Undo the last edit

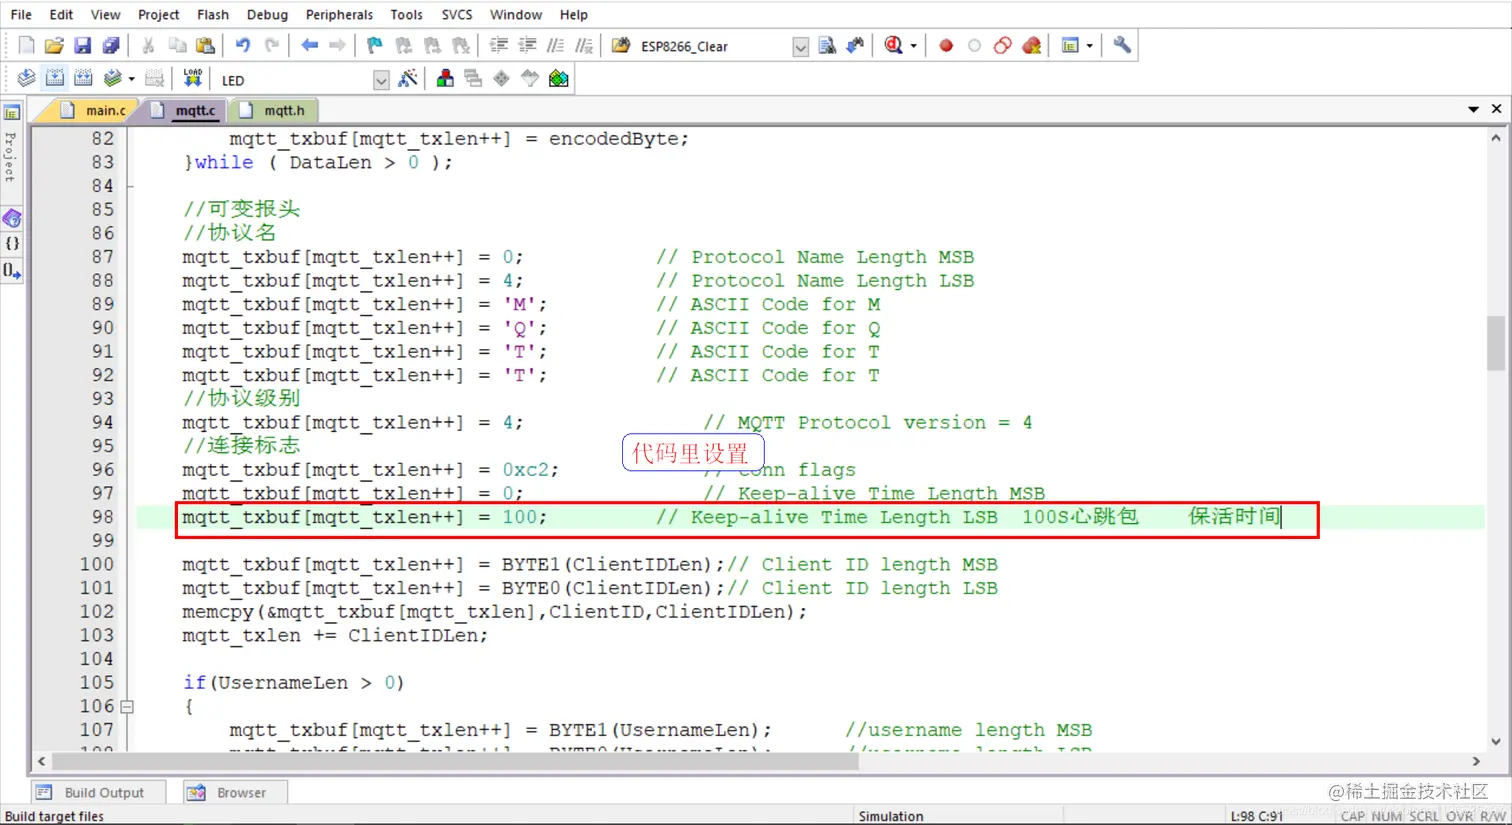243,46
